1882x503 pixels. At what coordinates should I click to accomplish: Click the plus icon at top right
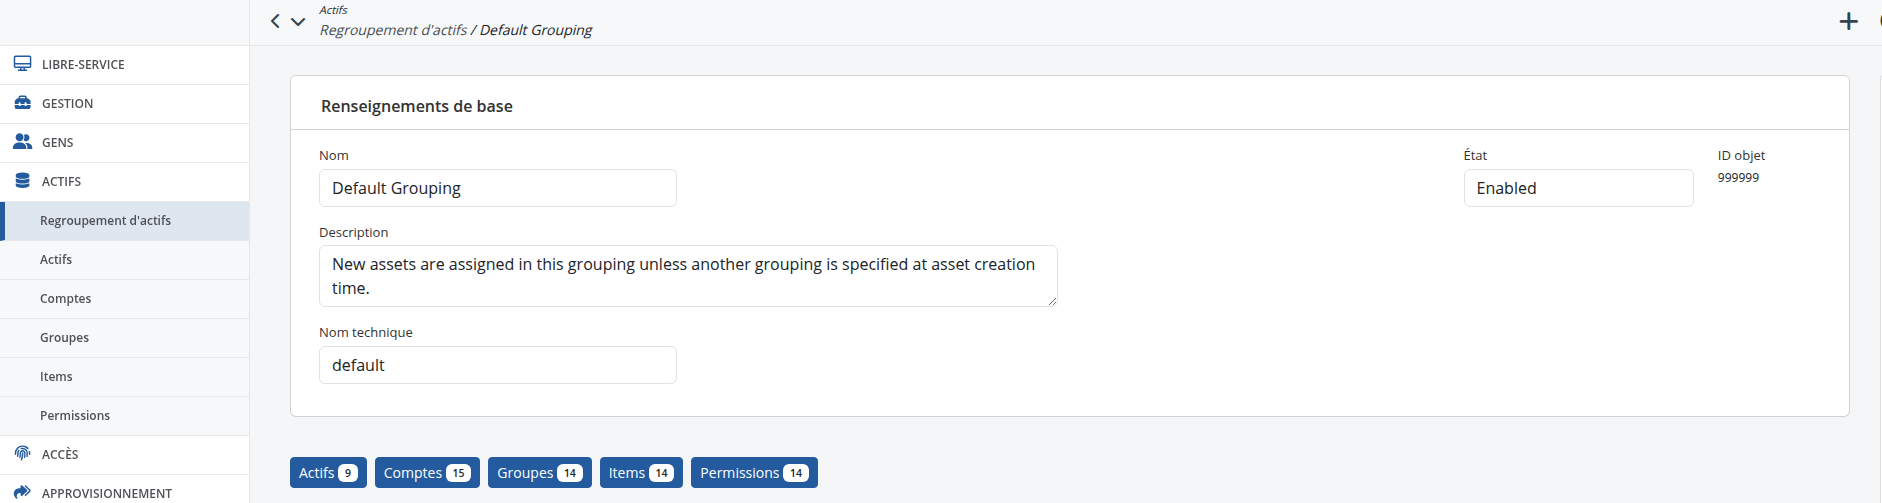tap(1849, 21)
